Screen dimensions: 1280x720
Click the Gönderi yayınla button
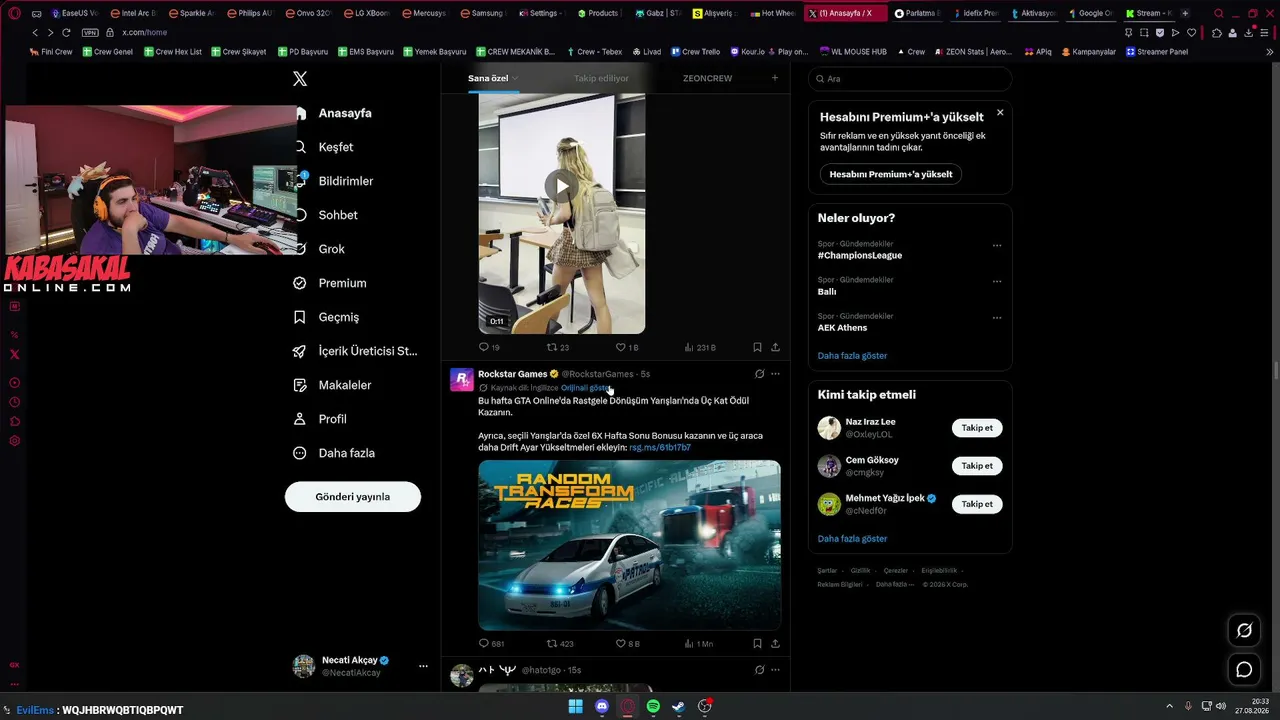coord(353,497)
